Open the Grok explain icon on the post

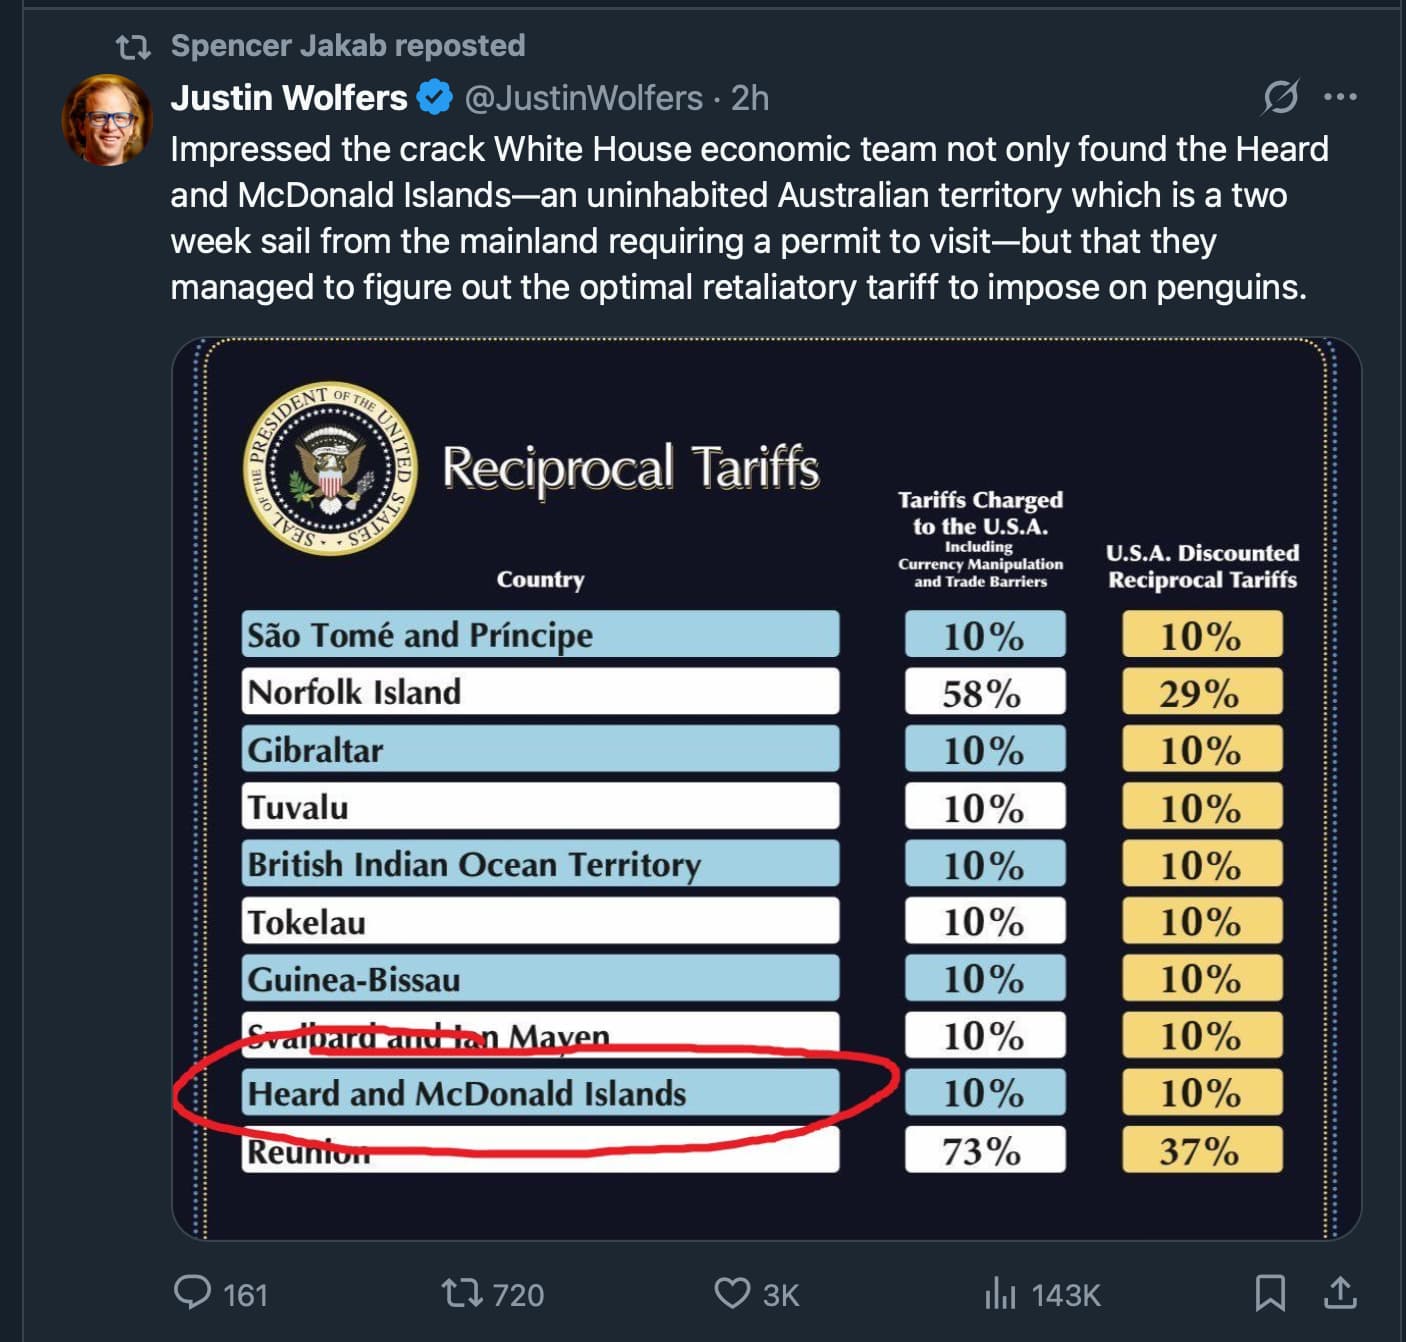[1280, 97]
